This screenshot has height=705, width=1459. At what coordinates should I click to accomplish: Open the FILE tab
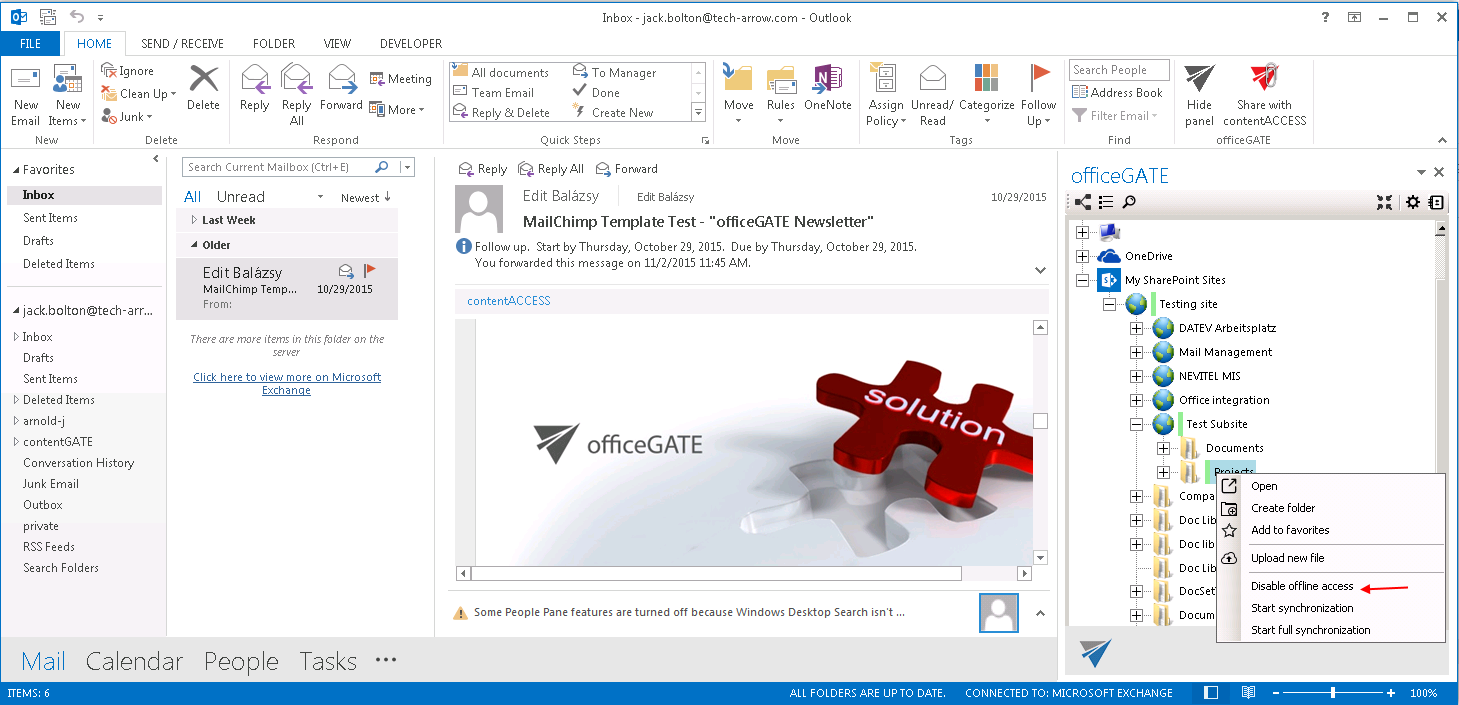[30, 44]
